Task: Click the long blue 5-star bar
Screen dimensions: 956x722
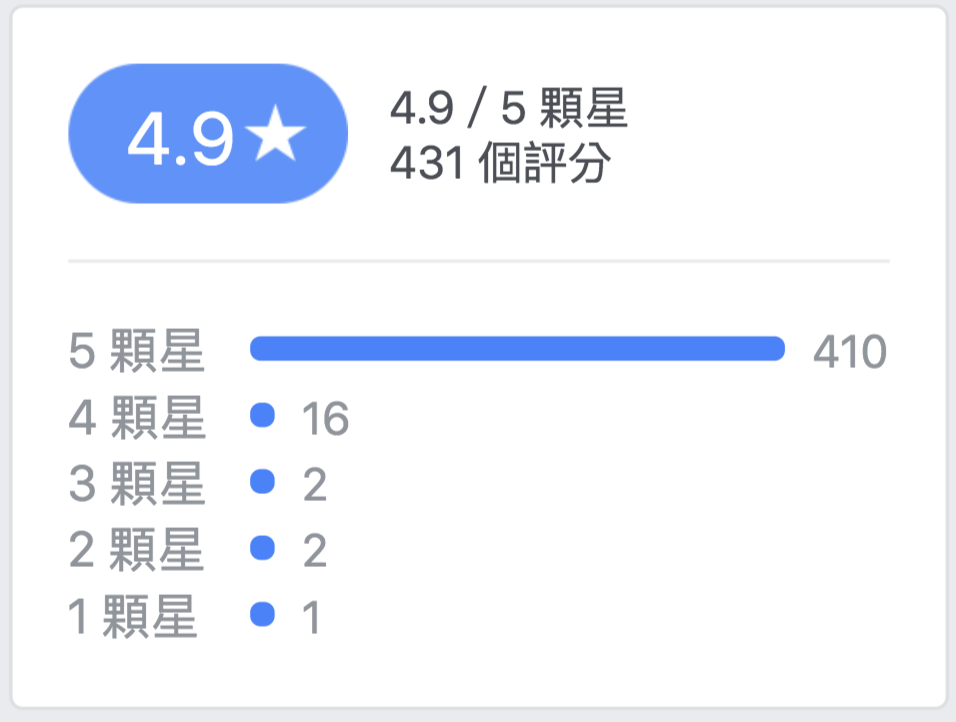Action: click(x=517, y=348)
